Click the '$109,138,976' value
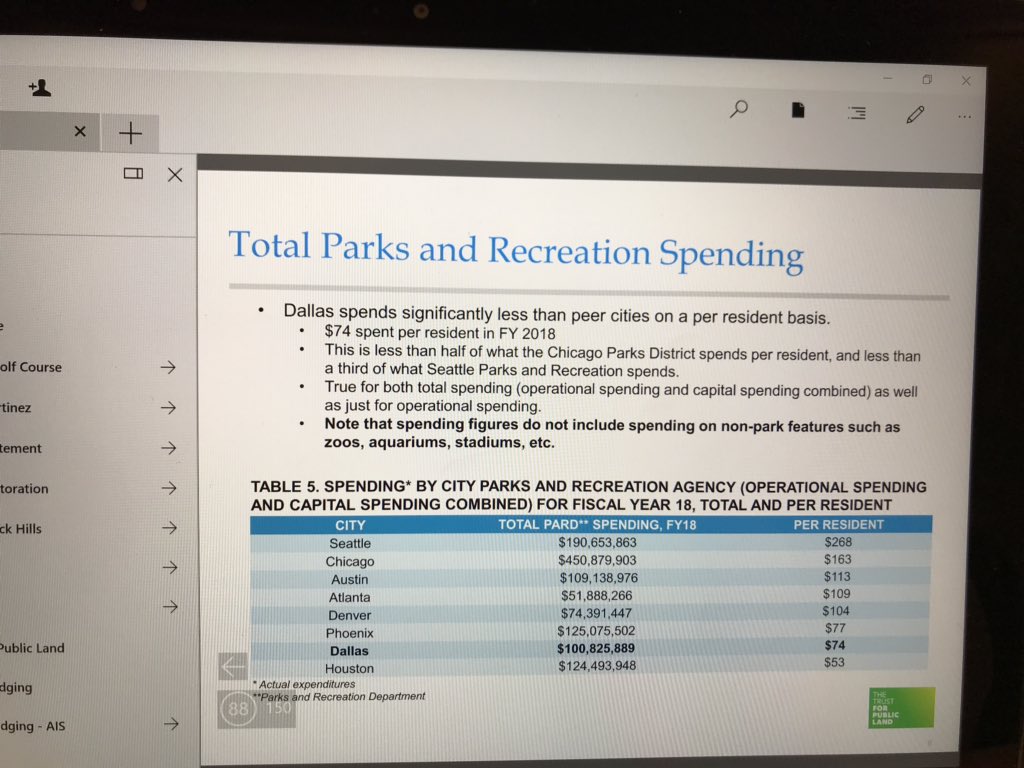1024x768 pixels. pos(598,578)
